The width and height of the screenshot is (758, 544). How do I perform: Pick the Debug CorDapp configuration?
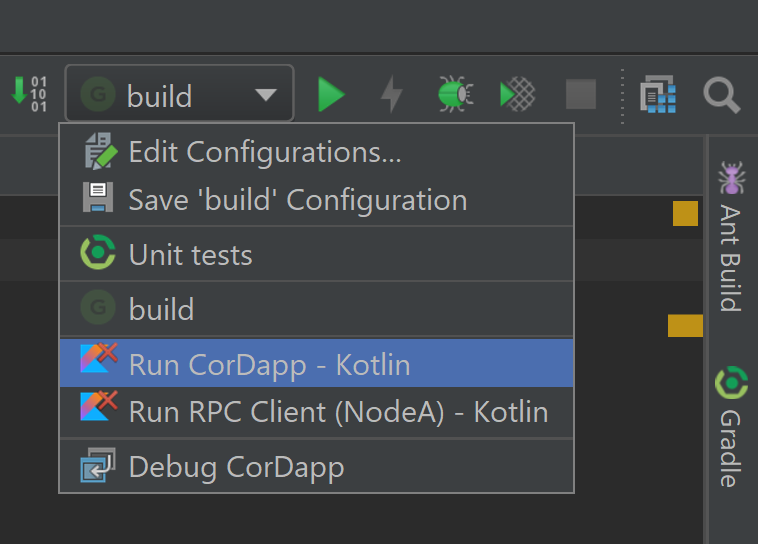(317, 466)
